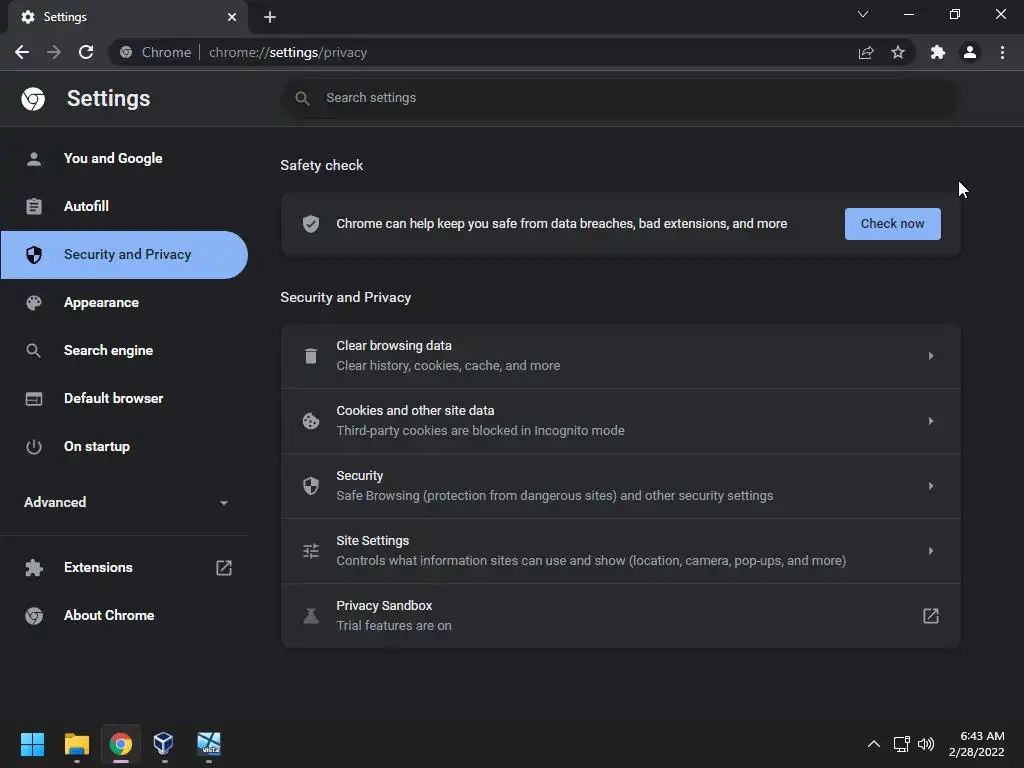Click the network icon in system tray
This screenshot has width=1024, height=768.
(x=902, y=744)
